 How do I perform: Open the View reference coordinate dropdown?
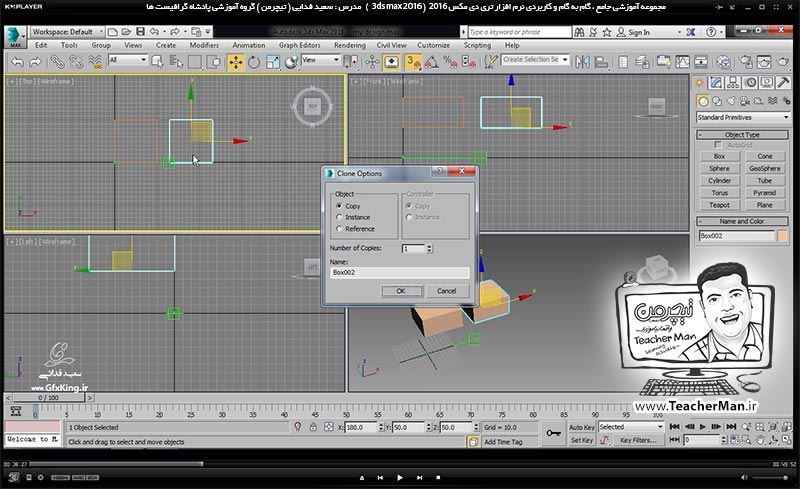[x=320, y=60]
